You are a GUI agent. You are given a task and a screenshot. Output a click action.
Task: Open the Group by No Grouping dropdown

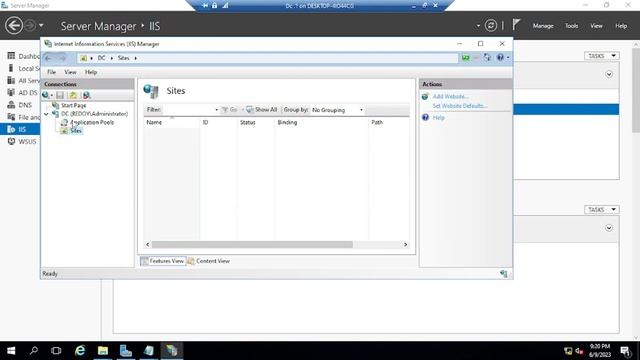(337, 110)
